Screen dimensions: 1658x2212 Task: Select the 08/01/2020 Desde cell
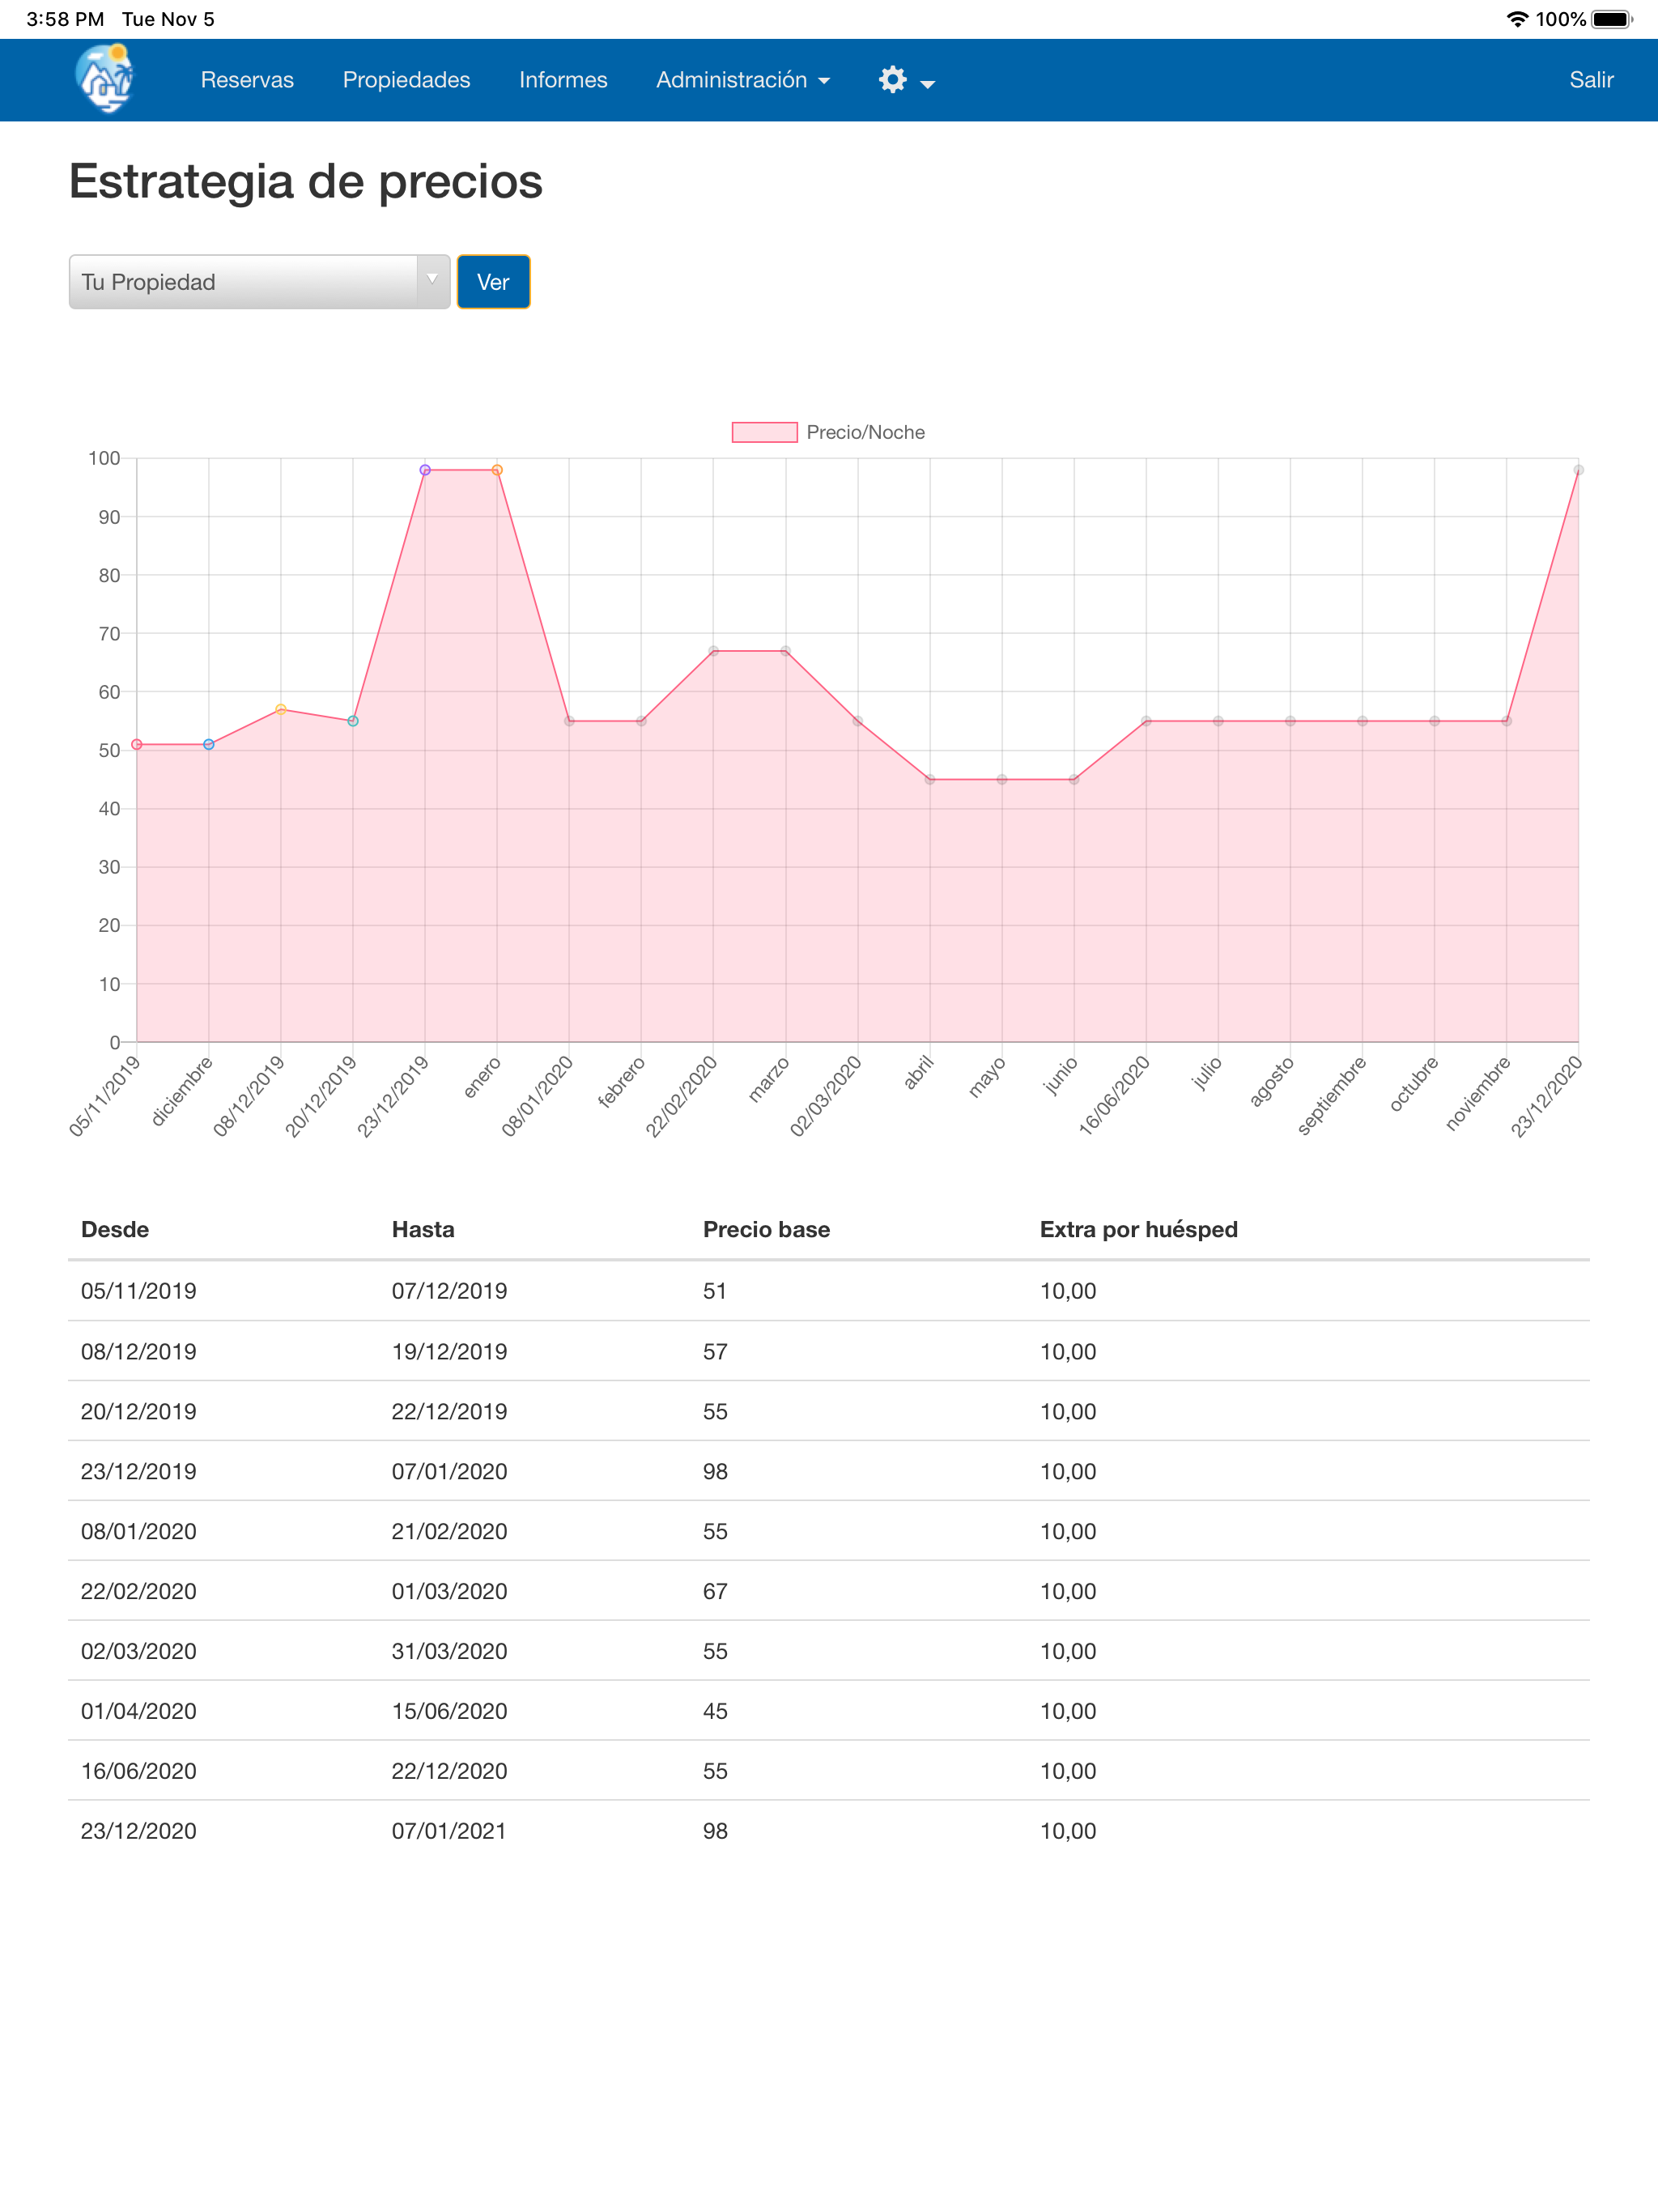(138, 1531)
